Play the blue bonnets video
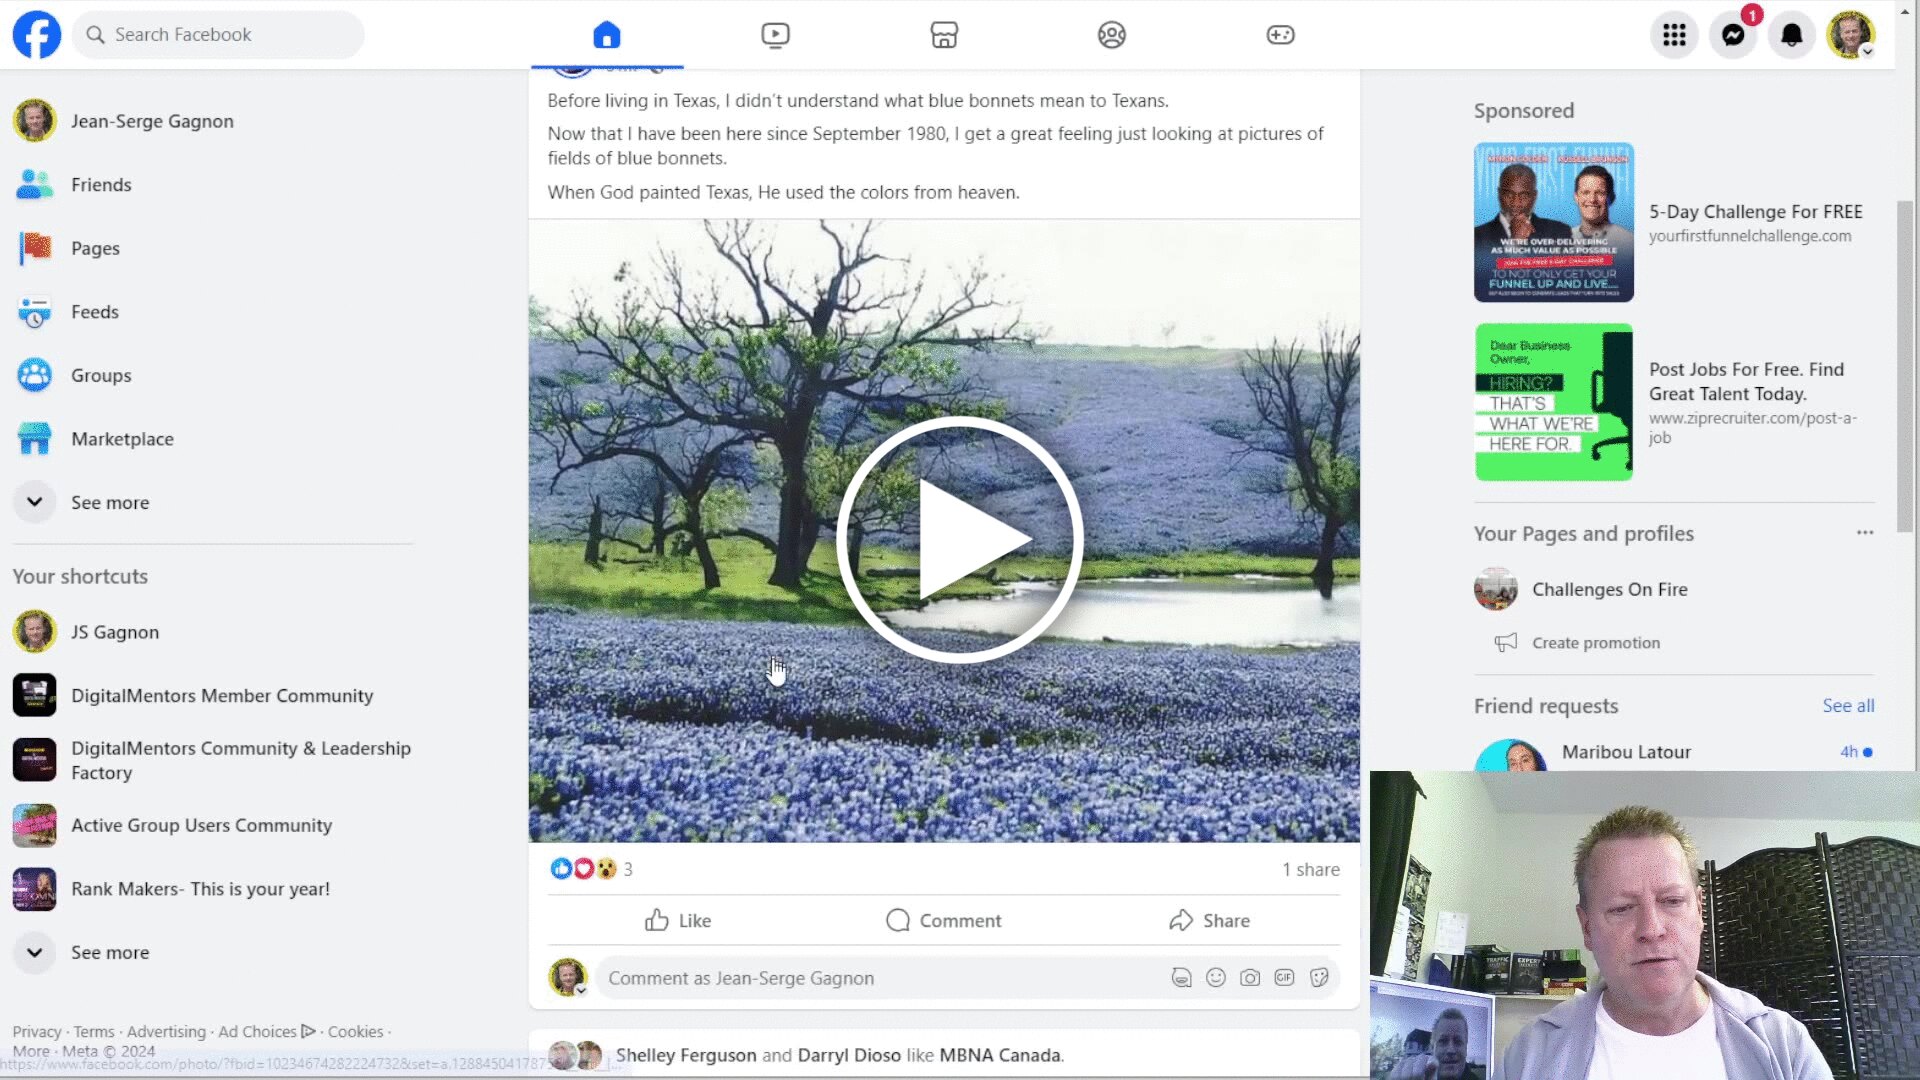This screenshot has height=1080, width=1920. [959, 539]
